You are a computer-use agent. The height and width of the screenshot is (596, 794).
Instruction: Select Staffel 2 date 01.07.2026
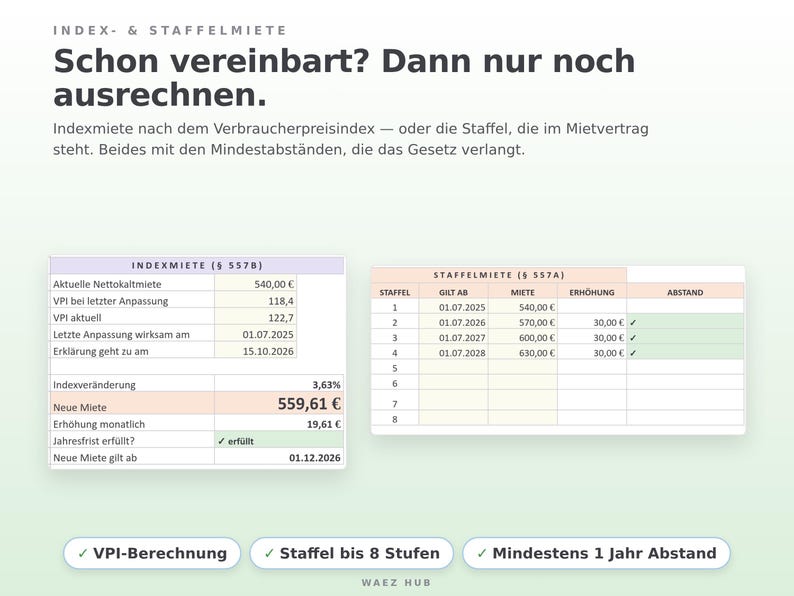pyautogui.click(x=454, y=322)
